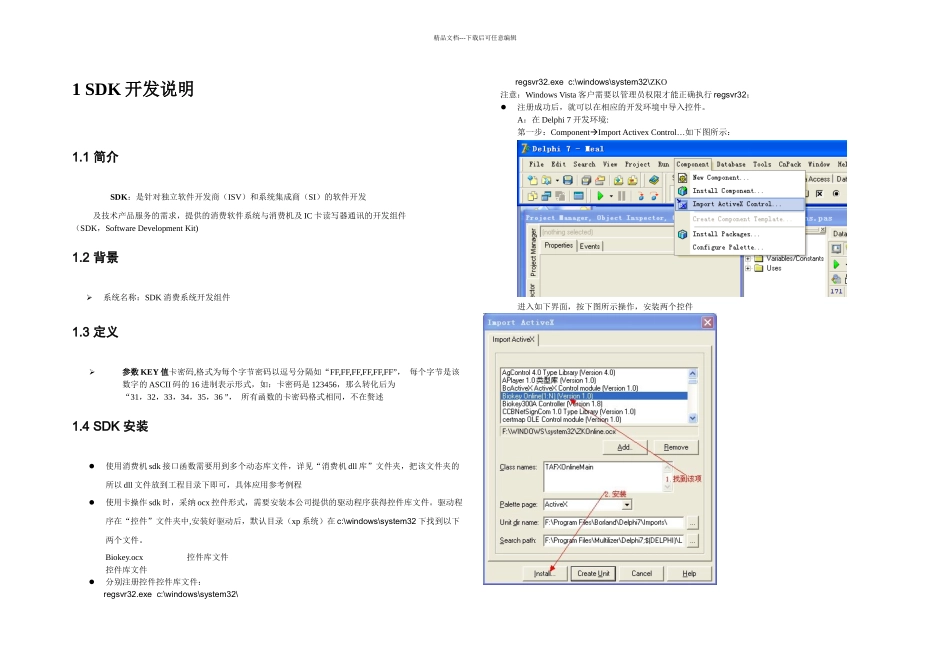Open the File menu in Delphi 7
The image size is (950, 672).
point(536,164)
